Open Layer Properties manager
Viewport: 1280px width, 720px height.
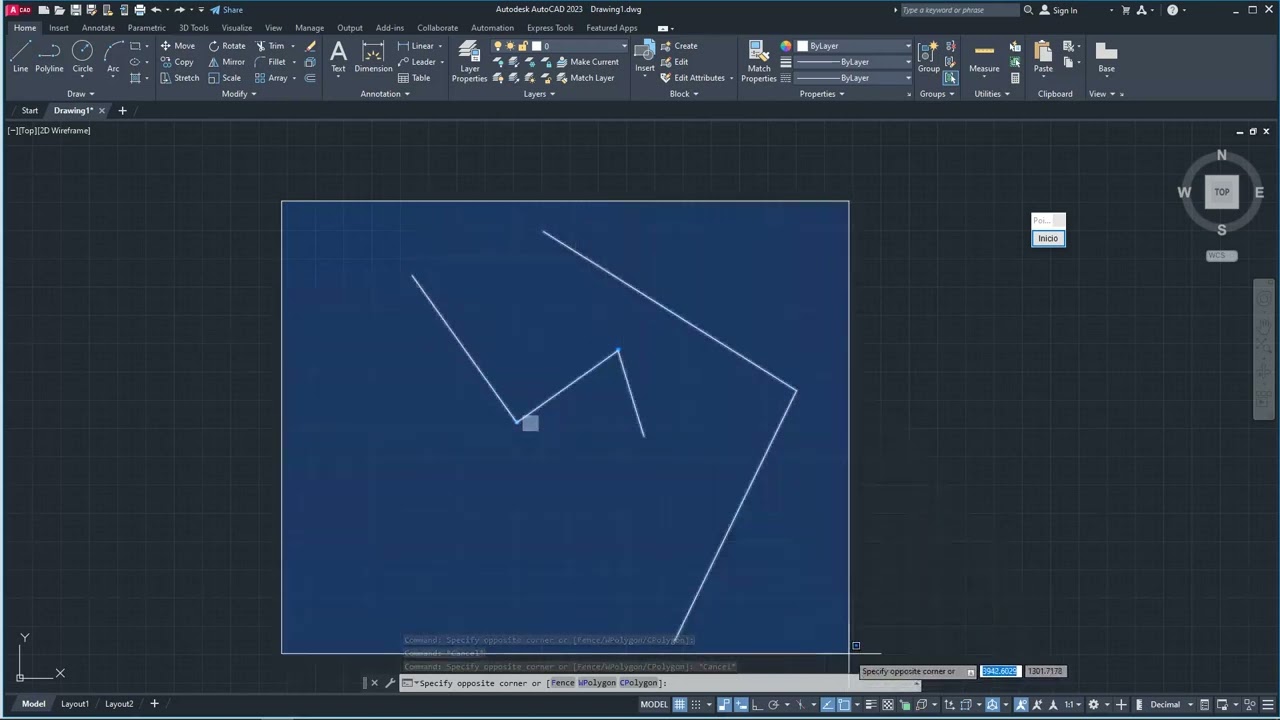[469, 62]
